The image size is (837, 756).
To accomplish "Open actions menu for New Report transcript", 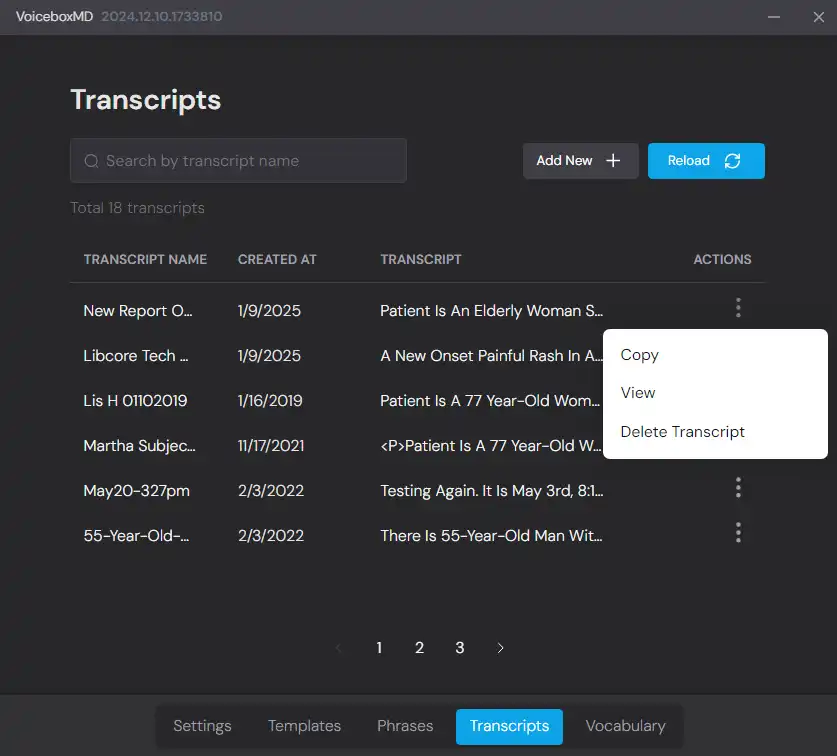I will pyautogui.click(x=738, y=308).
